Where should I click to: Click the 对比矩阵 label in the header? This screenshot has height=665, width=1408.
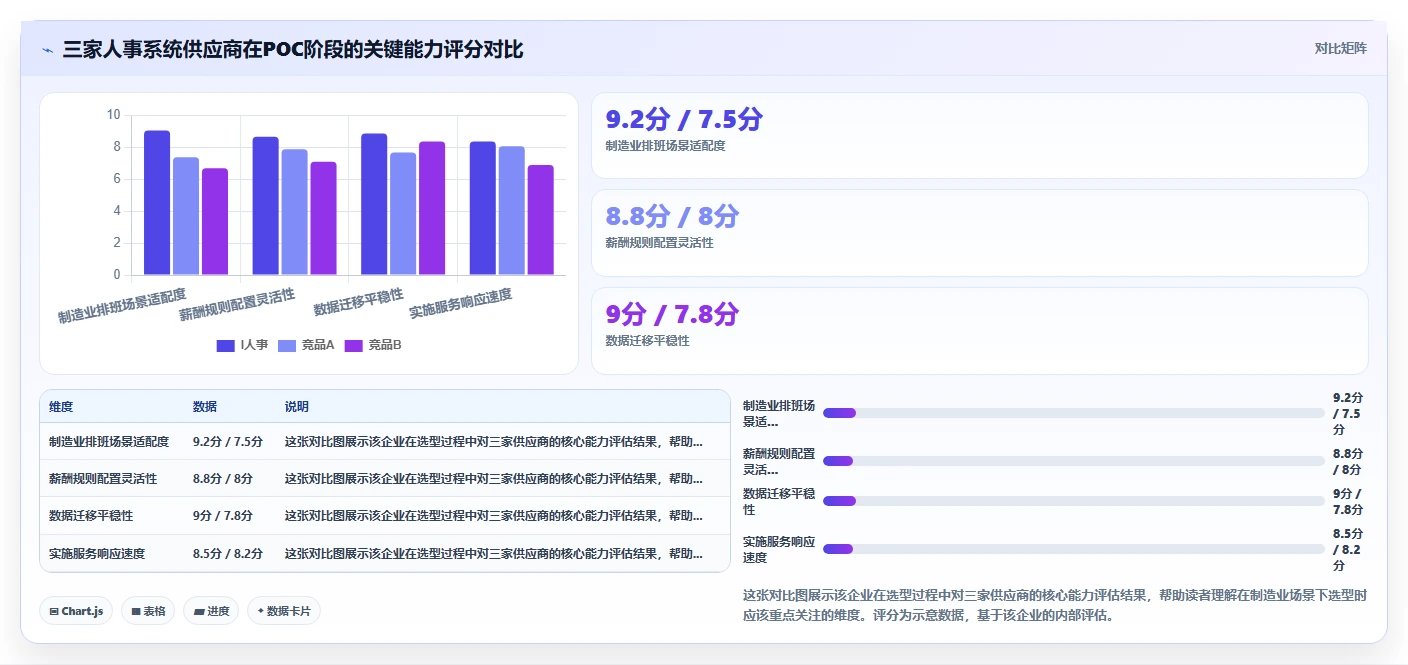pyautogui.click(x=1340, y=48)
